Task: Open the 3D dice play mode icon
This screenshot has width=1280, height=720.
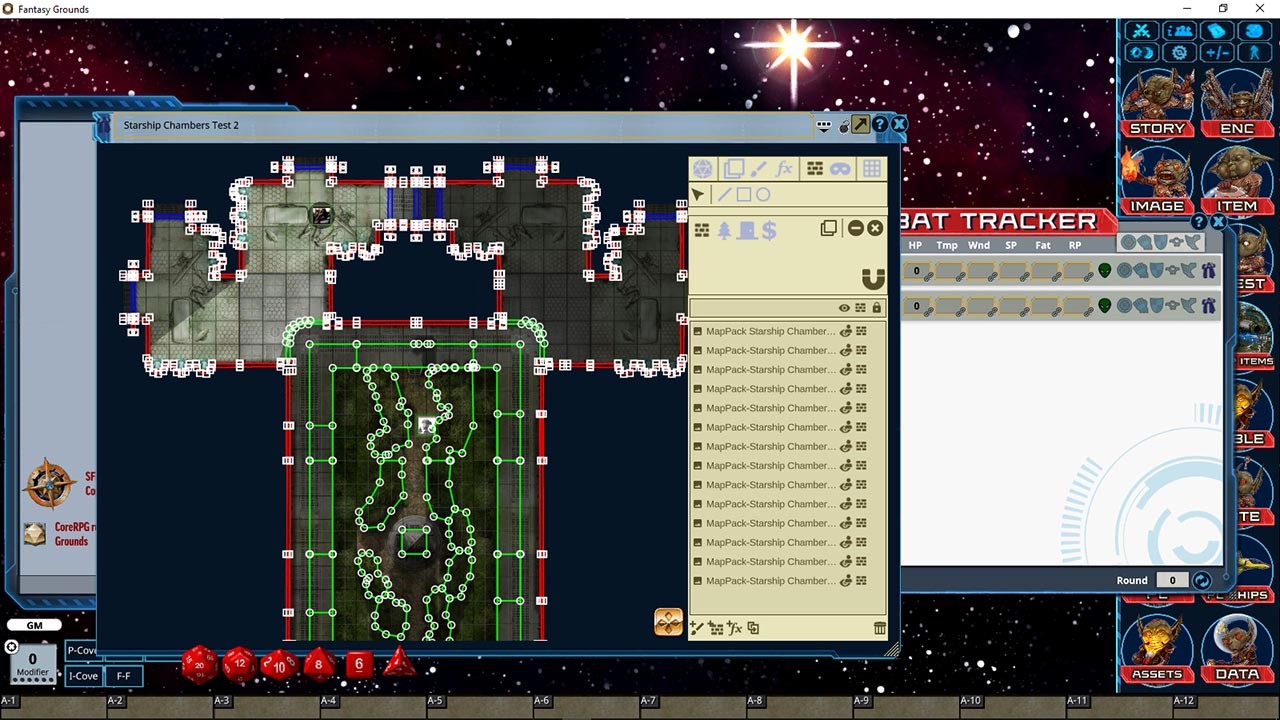Action: point(704,169)
